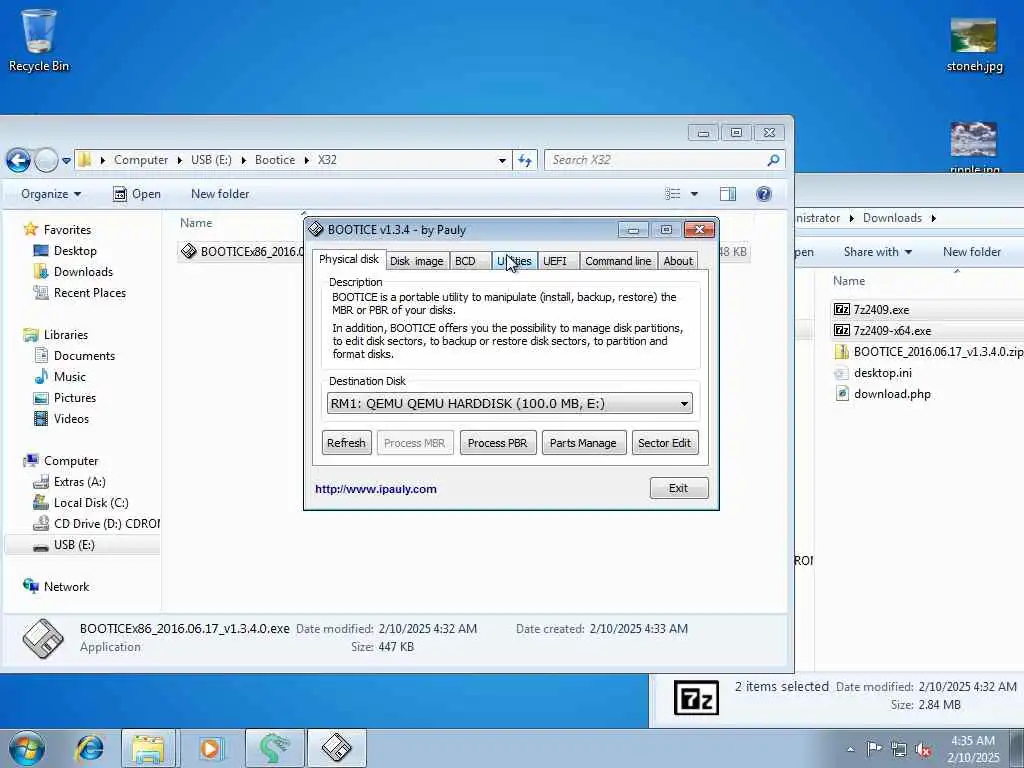This screenshot has height=768, width=1024.
Task: Select the BOOTICEx86_2016 file in the list
Action: pyautogui.click(x=242, y=251)
